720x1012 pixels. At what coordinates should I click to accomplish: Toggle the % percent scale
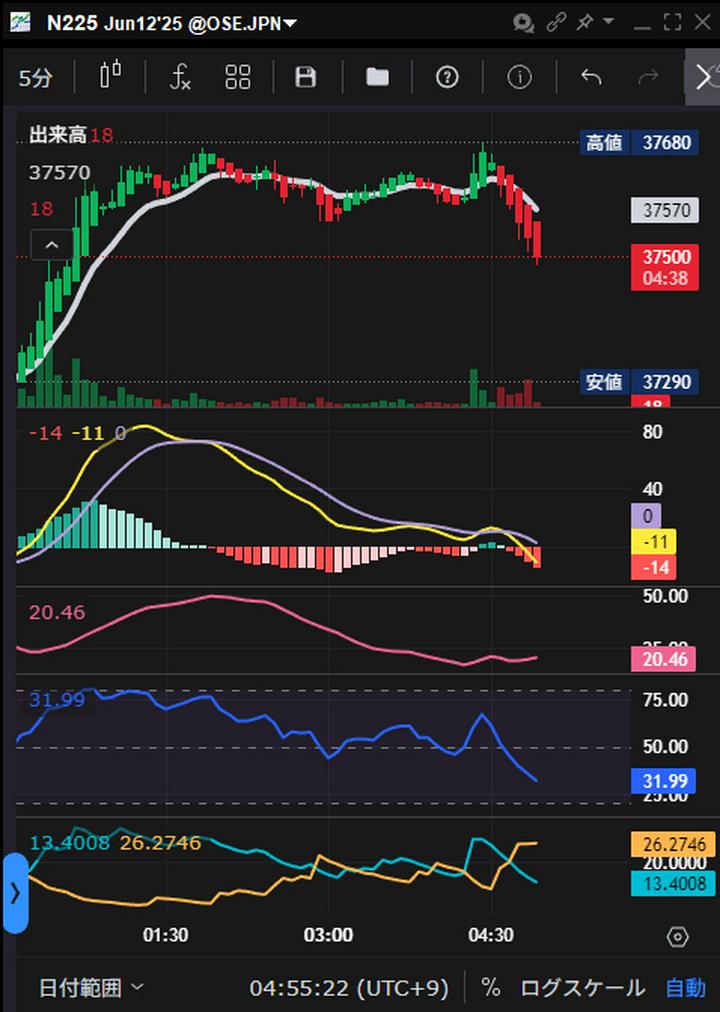[x=490, y=988]
